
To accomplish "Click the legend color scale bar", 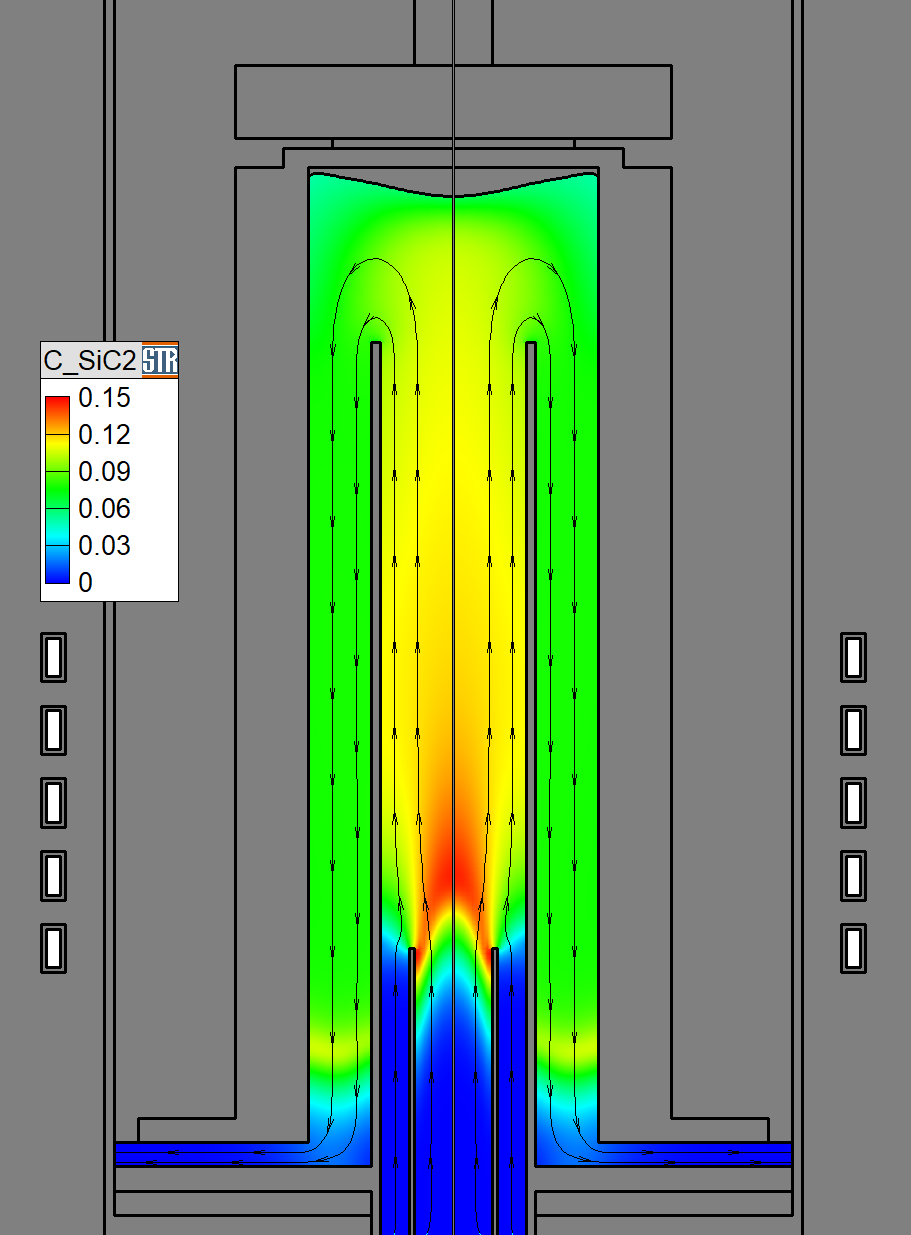I will (58, 489).
